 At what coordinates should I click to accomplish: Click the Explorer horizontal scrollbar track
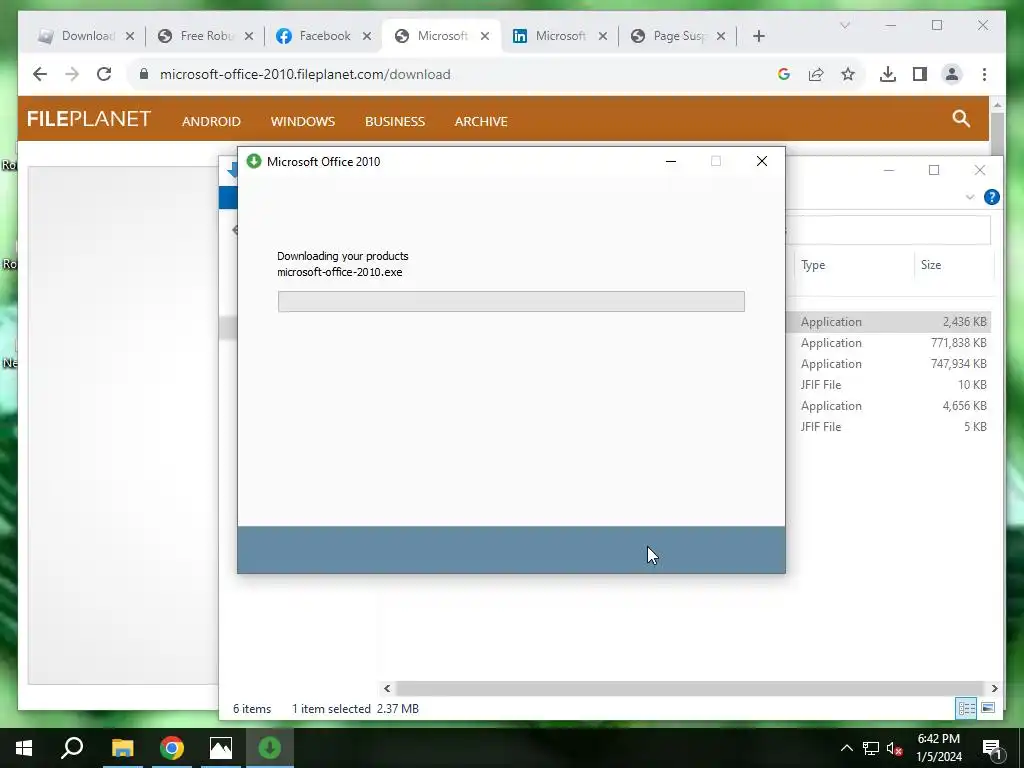point(690,688)
